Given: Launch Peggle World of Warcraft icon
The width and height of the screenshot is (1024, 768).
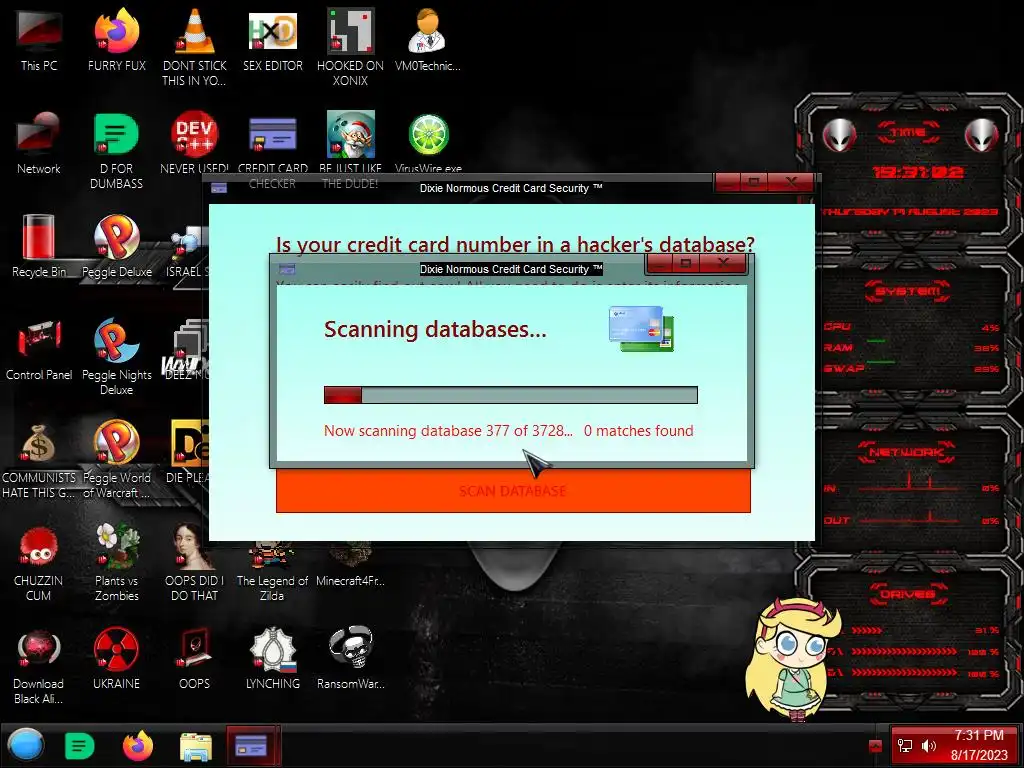Looking at the screenshot, I should pos(117,460).
